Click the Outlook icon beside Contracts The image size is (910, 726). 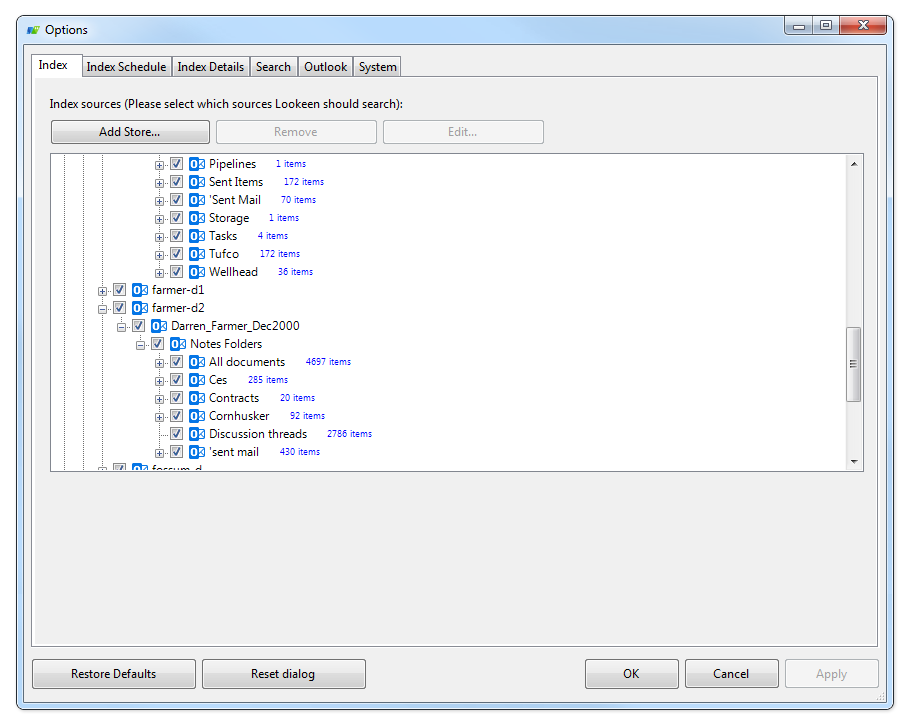click(197, 398)
